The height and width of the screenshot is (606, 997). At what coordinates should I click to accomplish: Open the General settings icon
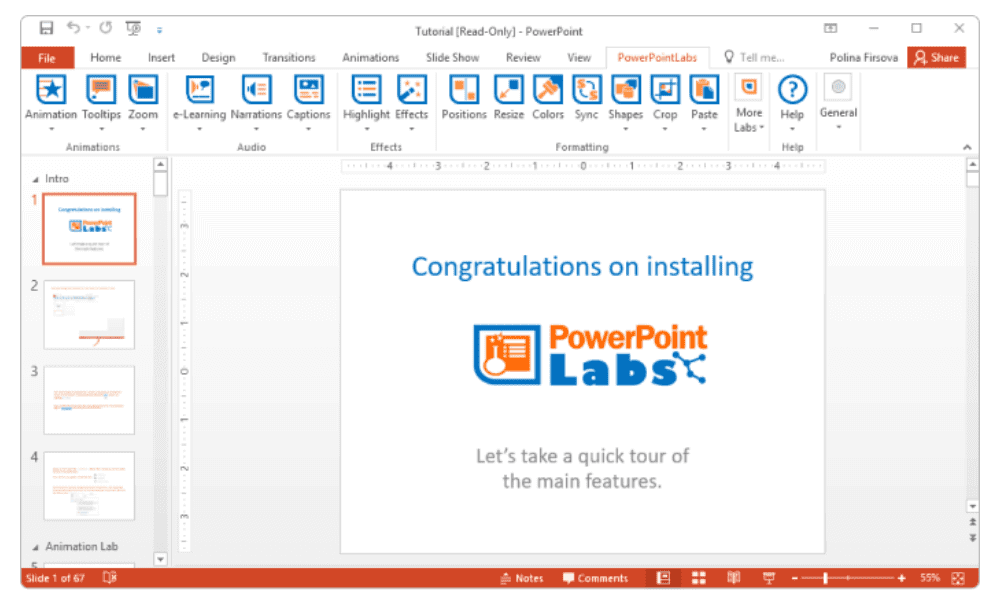pyautogui.click(x=838, y=87)
